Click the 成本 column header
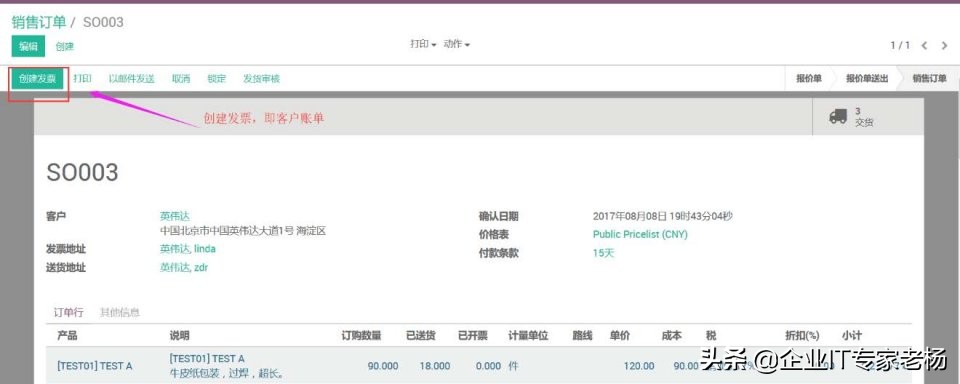 tap(672, 336)
